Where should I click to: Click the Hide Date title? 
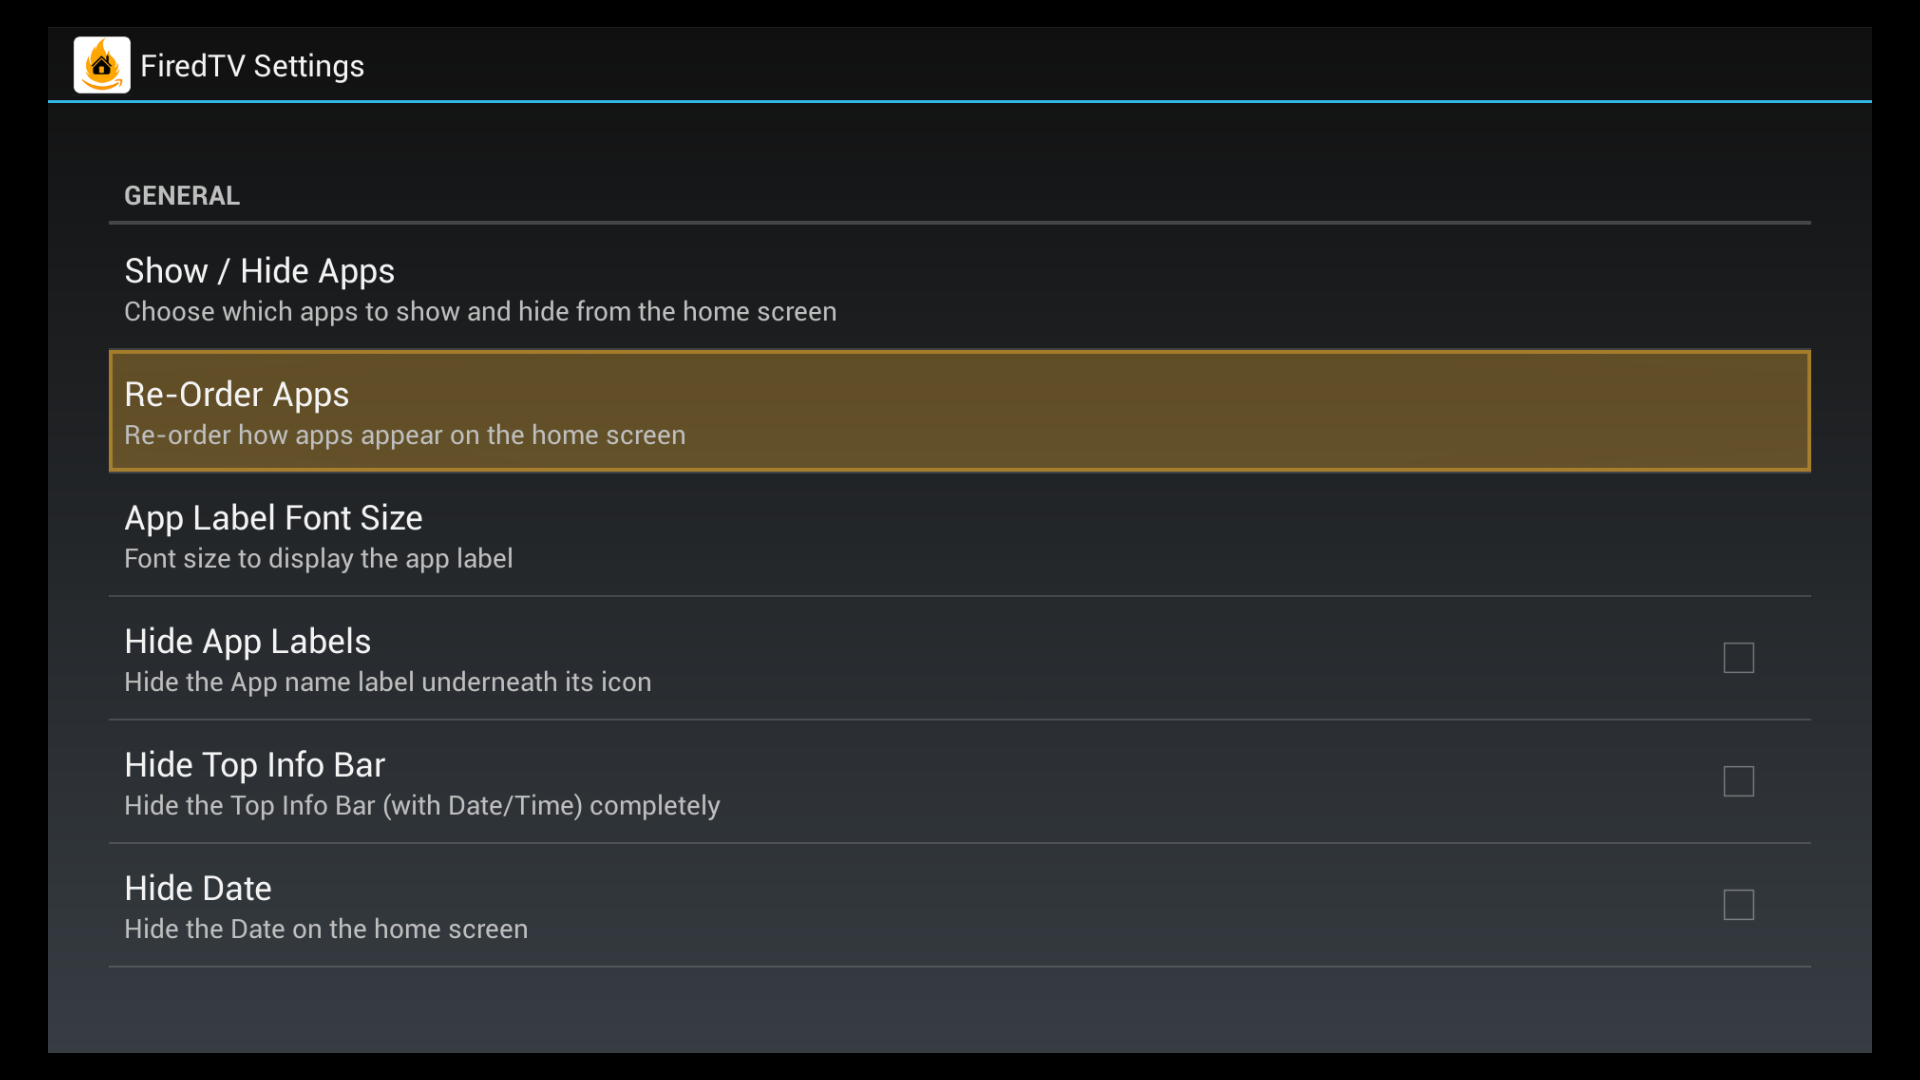coord(198,889)
